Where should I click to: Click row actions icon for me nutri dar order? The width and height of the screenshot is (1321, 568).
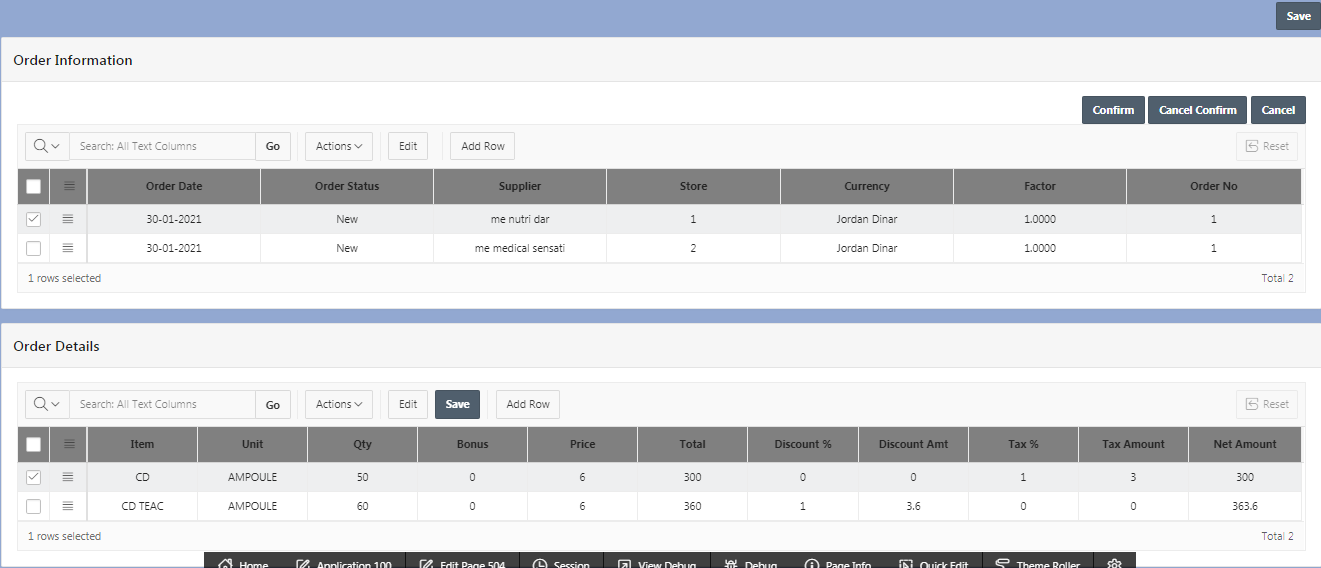(68, 219)
